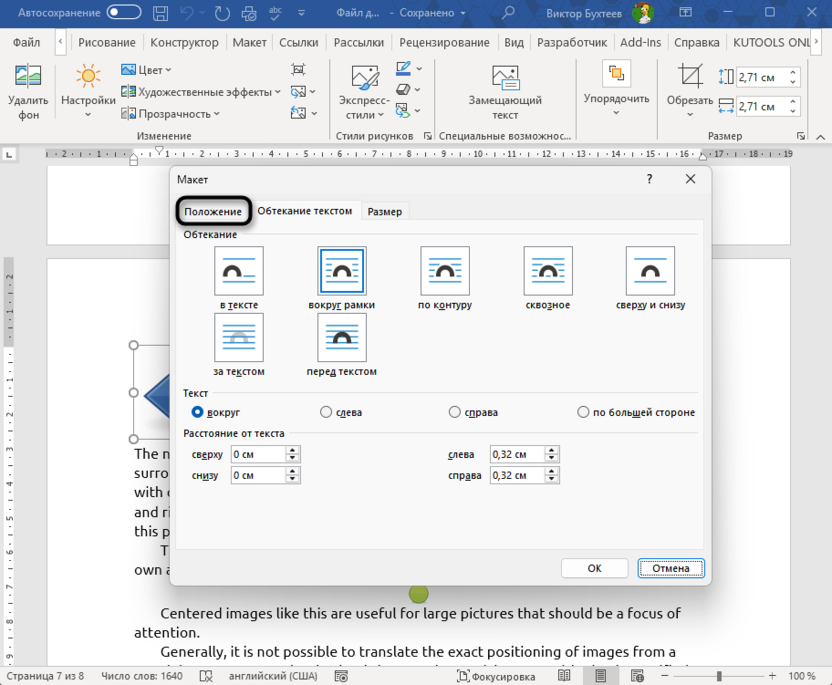
Task: Select the 'слева' text radio button
Action: [326, 412]
